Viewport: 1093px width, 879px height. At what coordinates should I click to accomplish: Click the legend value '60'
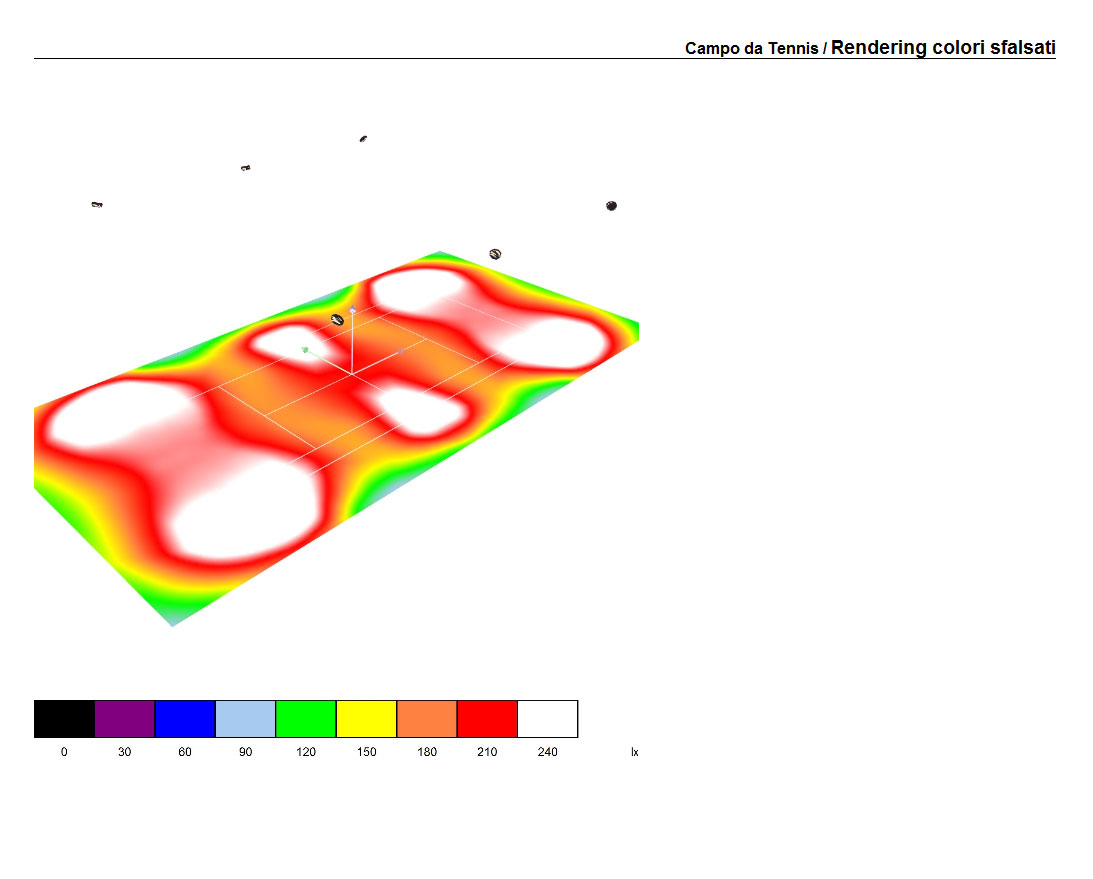coord(185,752)
